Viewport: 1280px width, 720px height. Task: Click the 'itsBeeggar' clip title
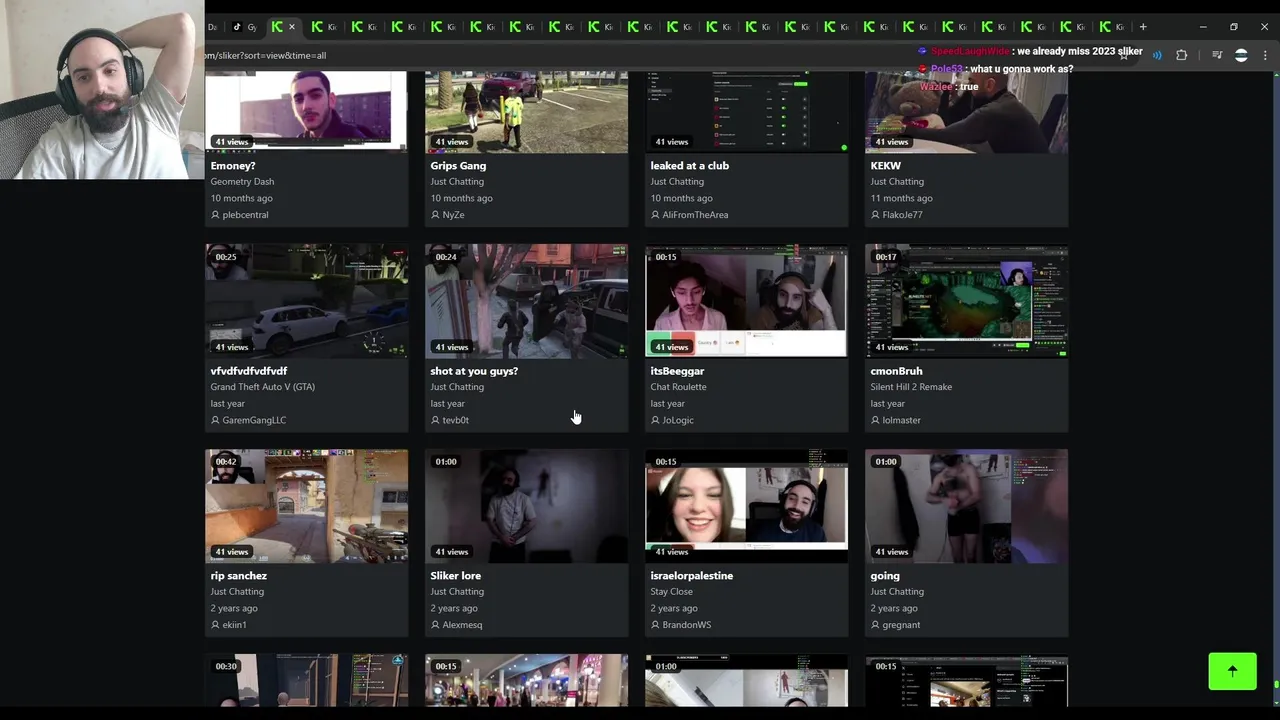coord(677,371)
